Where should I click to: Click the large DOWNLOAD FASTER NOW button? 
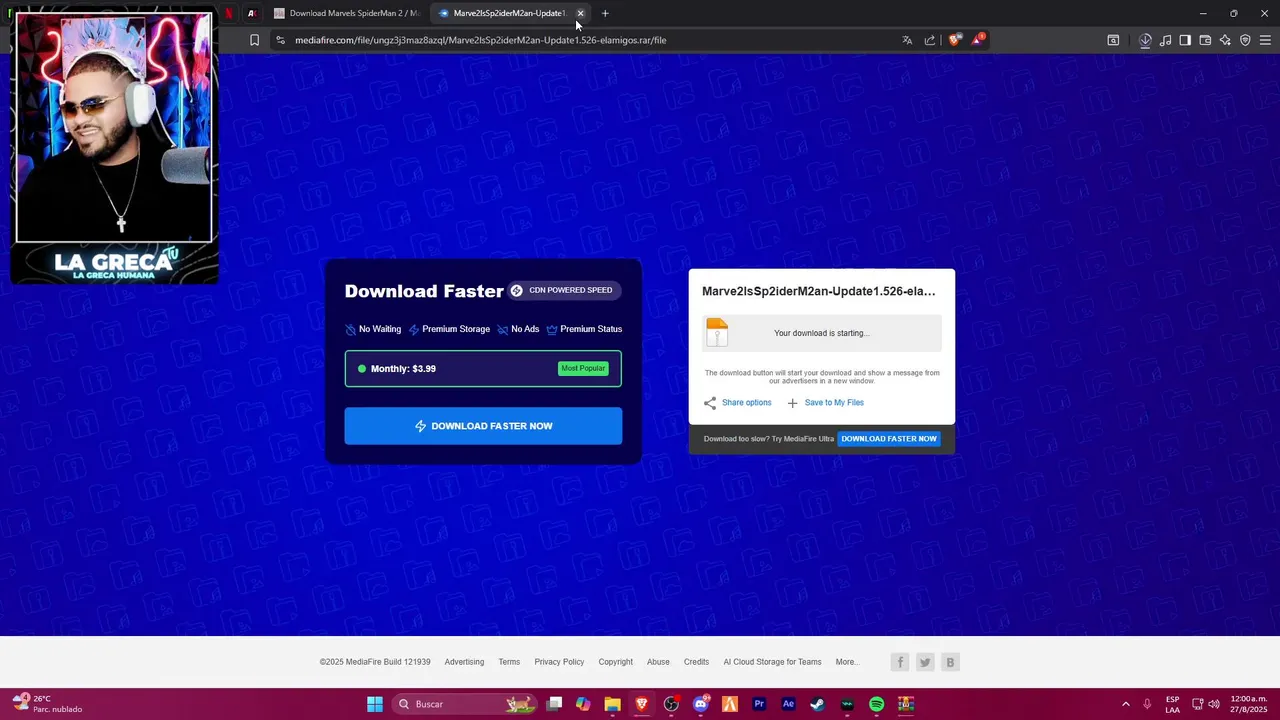[x=483, y=426]
